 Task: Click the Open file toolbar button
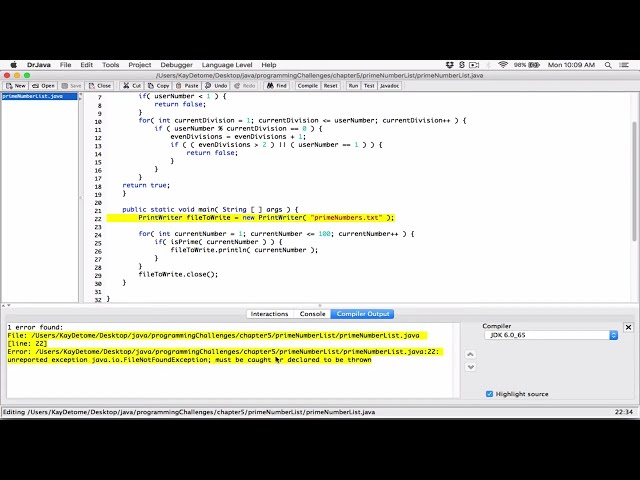[43, 86]
